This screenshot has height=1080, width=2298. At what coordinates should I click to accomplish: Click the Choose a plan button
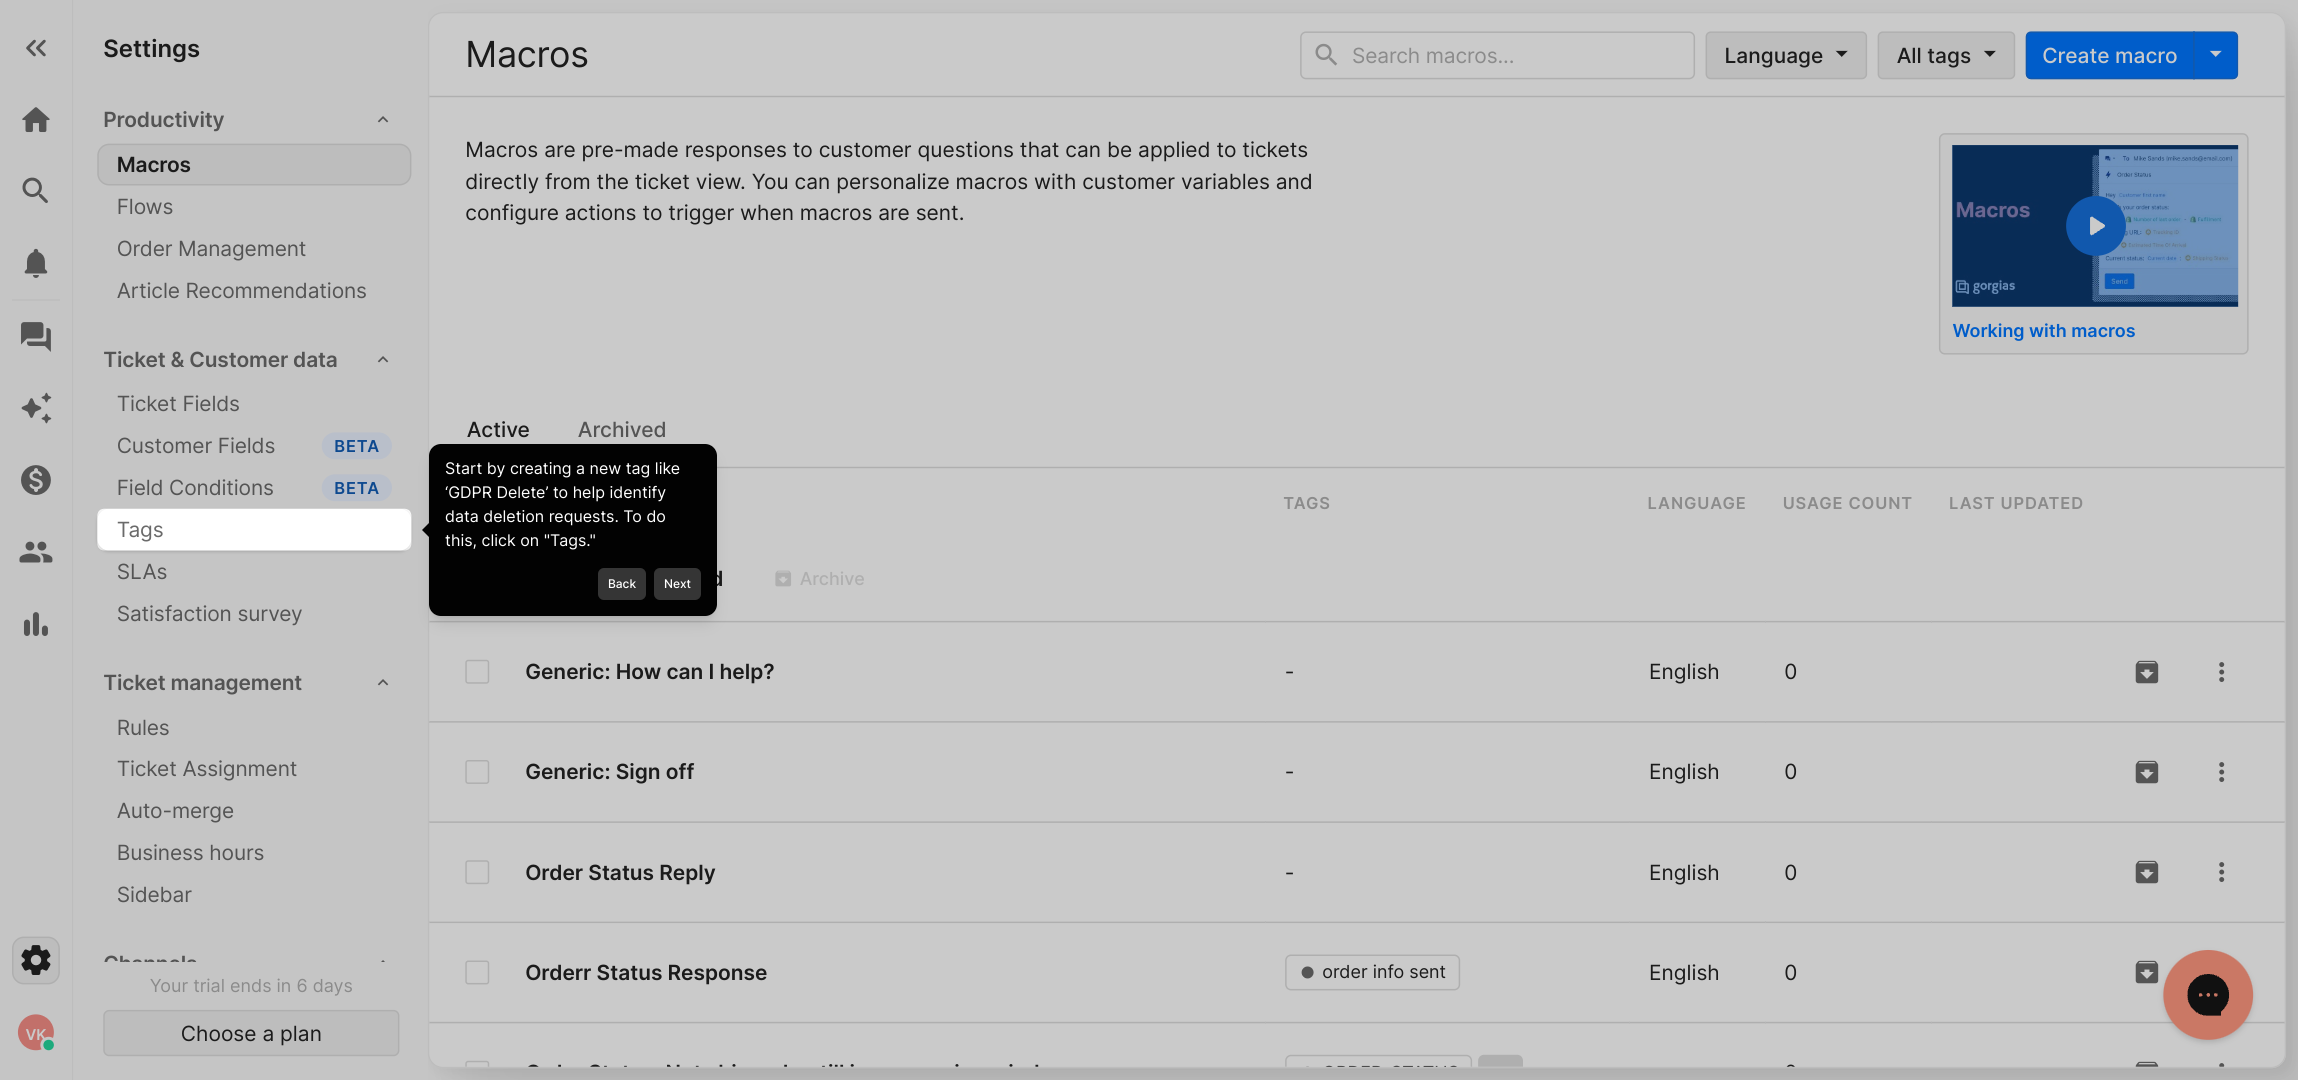click(251, 1033)
